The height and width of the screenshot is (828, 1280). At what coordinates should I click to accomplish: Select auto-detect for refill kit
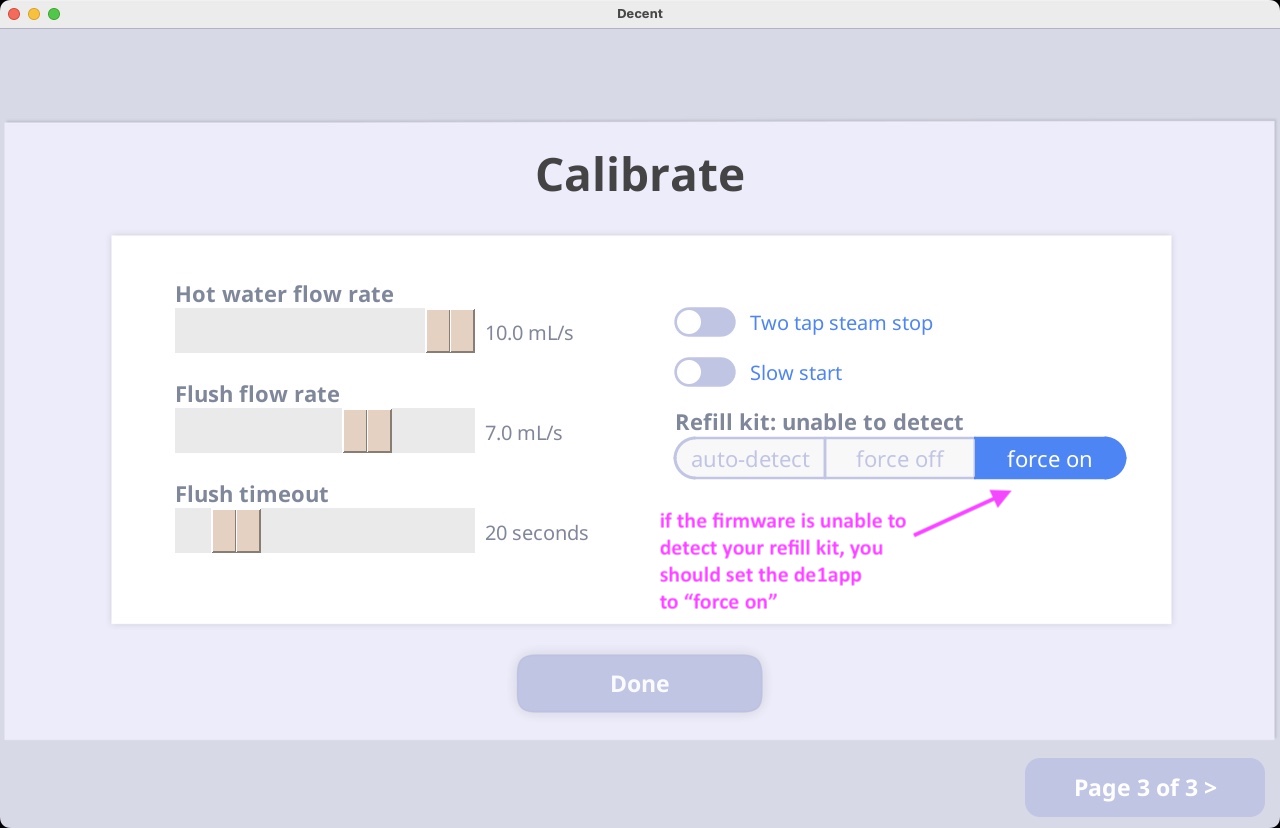pos(750,458)
